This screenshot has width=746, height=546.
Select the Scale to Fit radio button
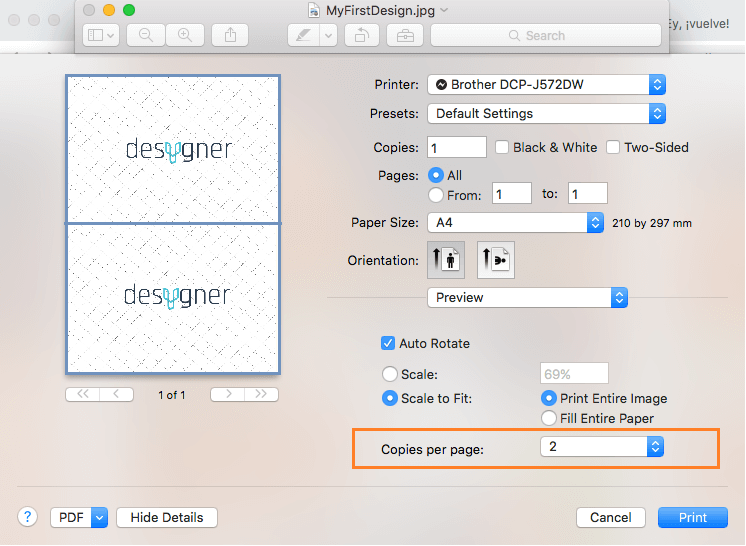point(390,398)
